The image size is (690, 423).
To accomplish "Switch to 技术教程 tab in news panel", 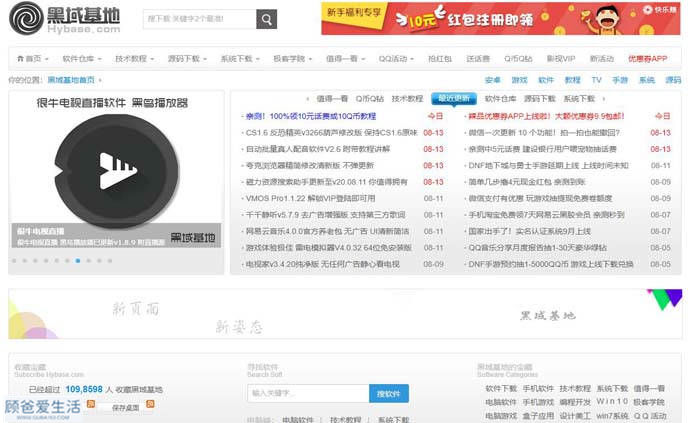I will [407, 99].
